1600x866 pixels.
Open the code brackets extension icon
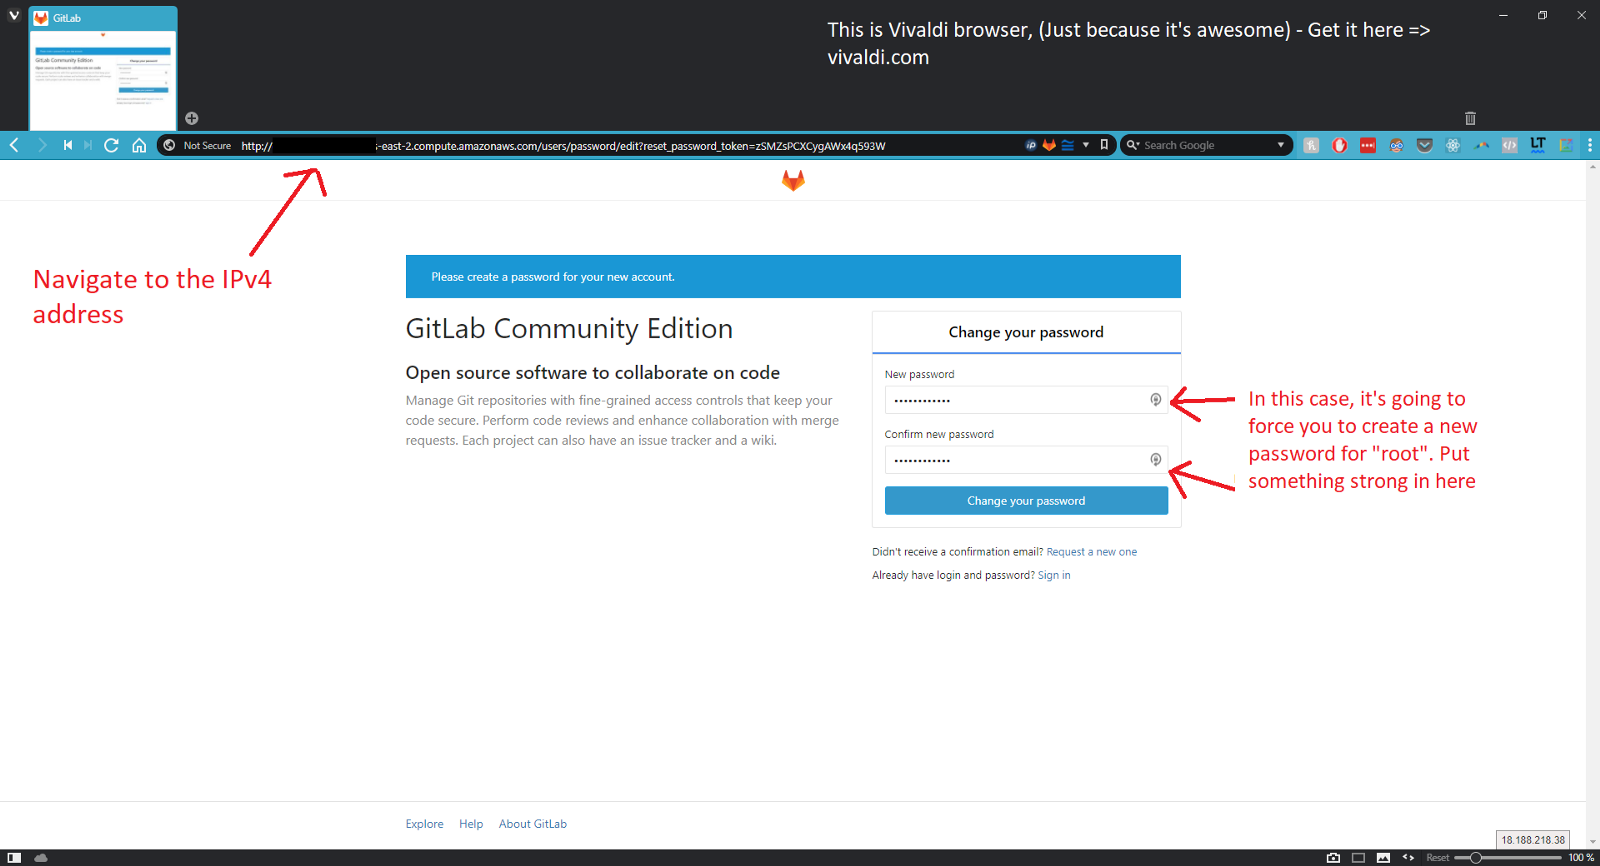[1510, 145]
